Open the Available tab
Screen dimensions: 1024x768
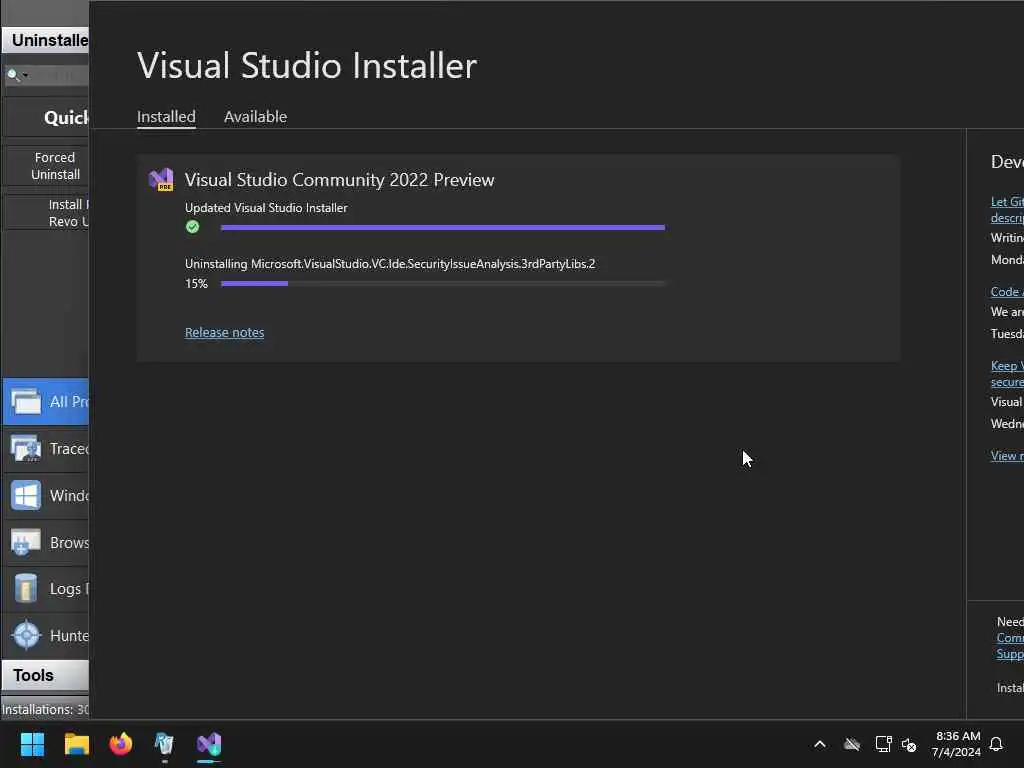255,116
